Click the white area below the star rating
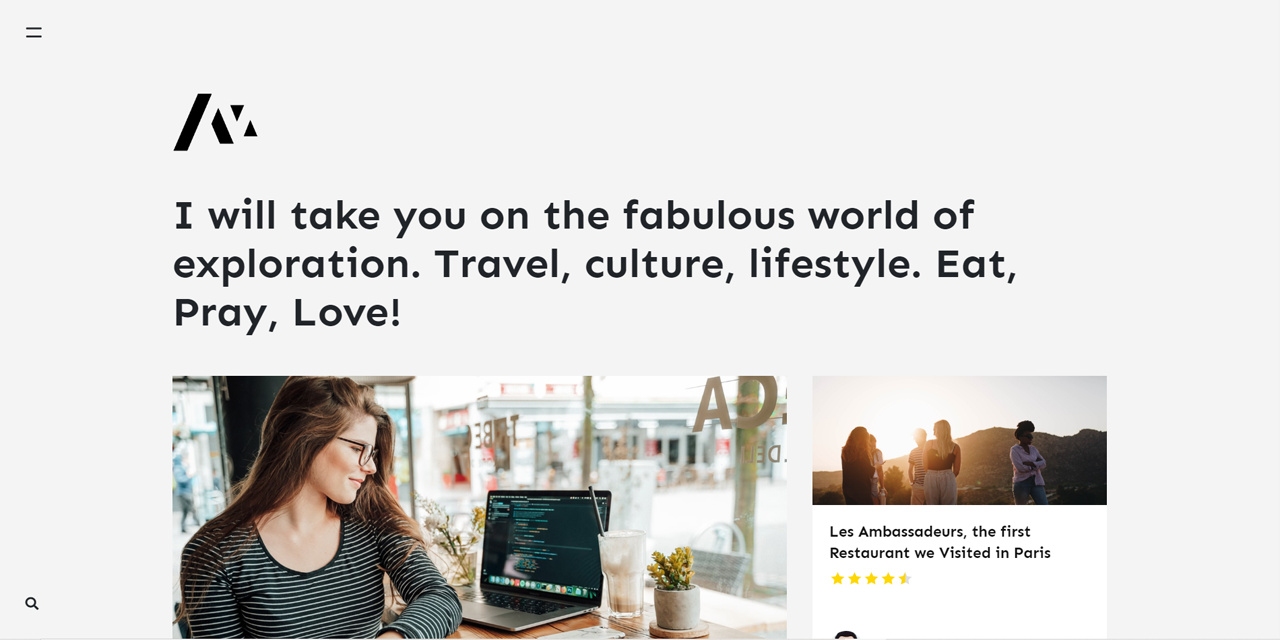Screen dimensions: 1280x640 click(x=959, y=606)
